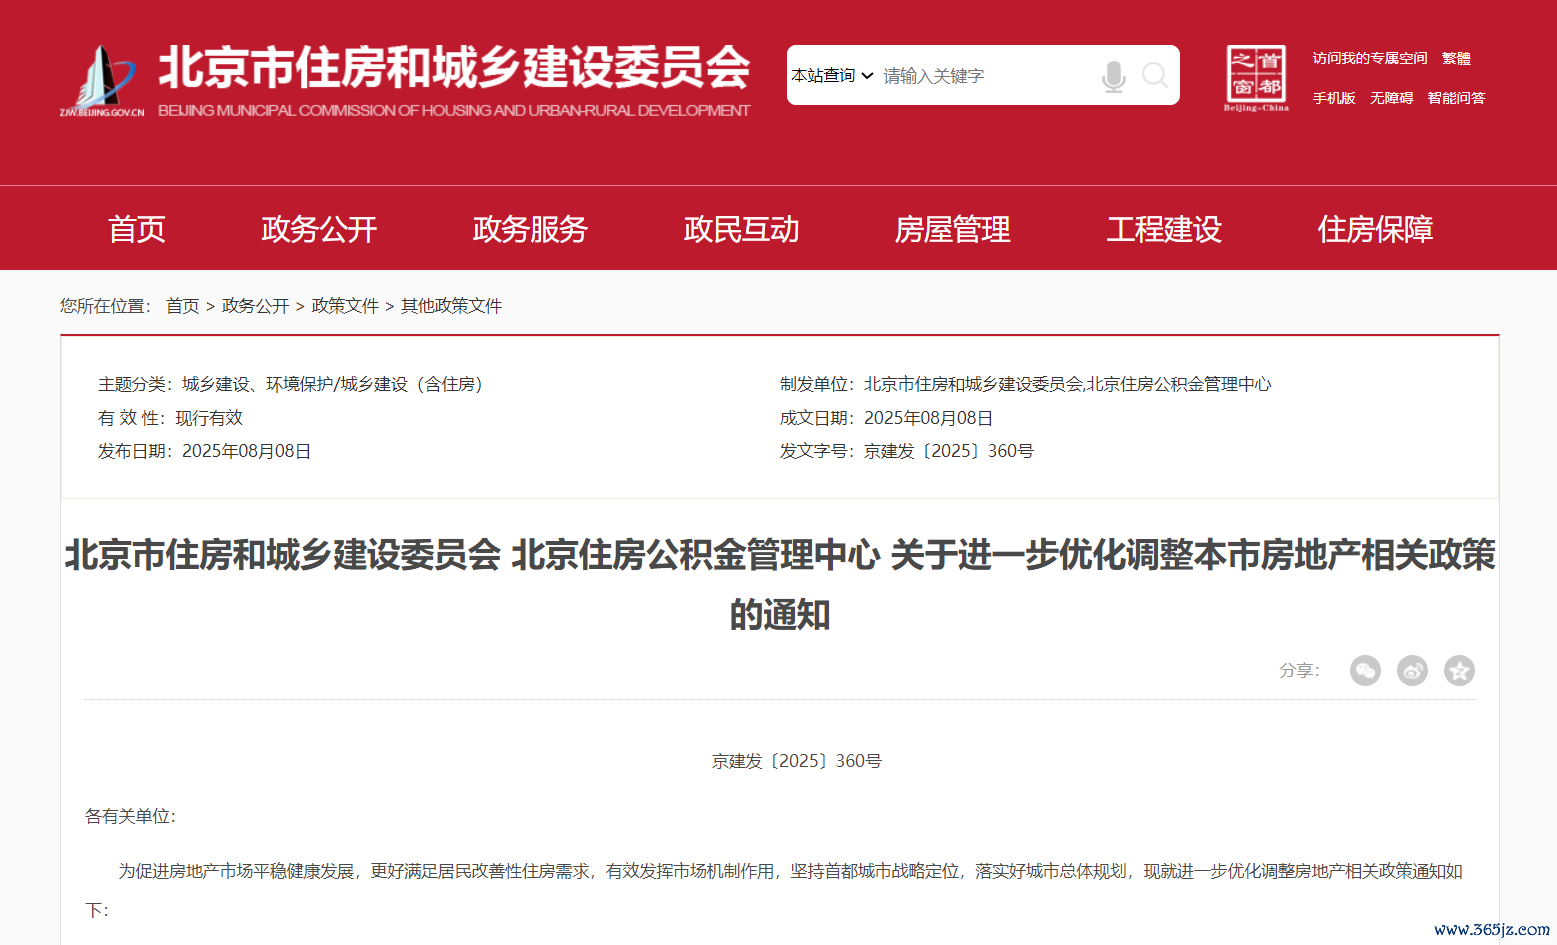Click the English subtitle BEIJING MUNICIPAL COMMISSION
This screenshot has height=945, width=1557.
(x=454, y=110)
